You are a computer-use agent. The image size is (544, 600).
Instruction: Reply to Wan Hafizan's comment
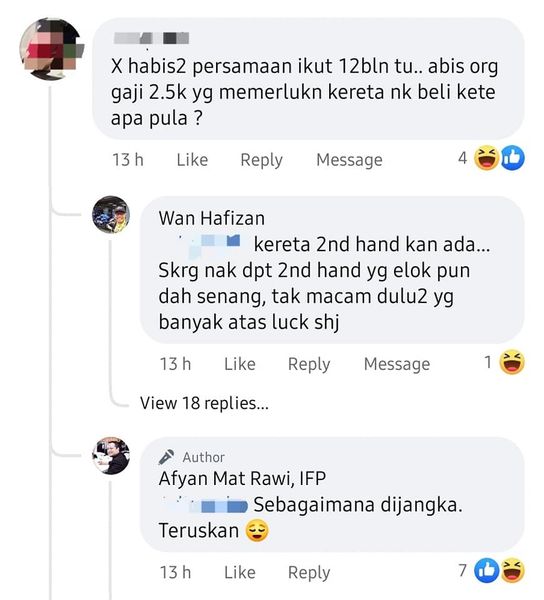click(x=309, y=364)
